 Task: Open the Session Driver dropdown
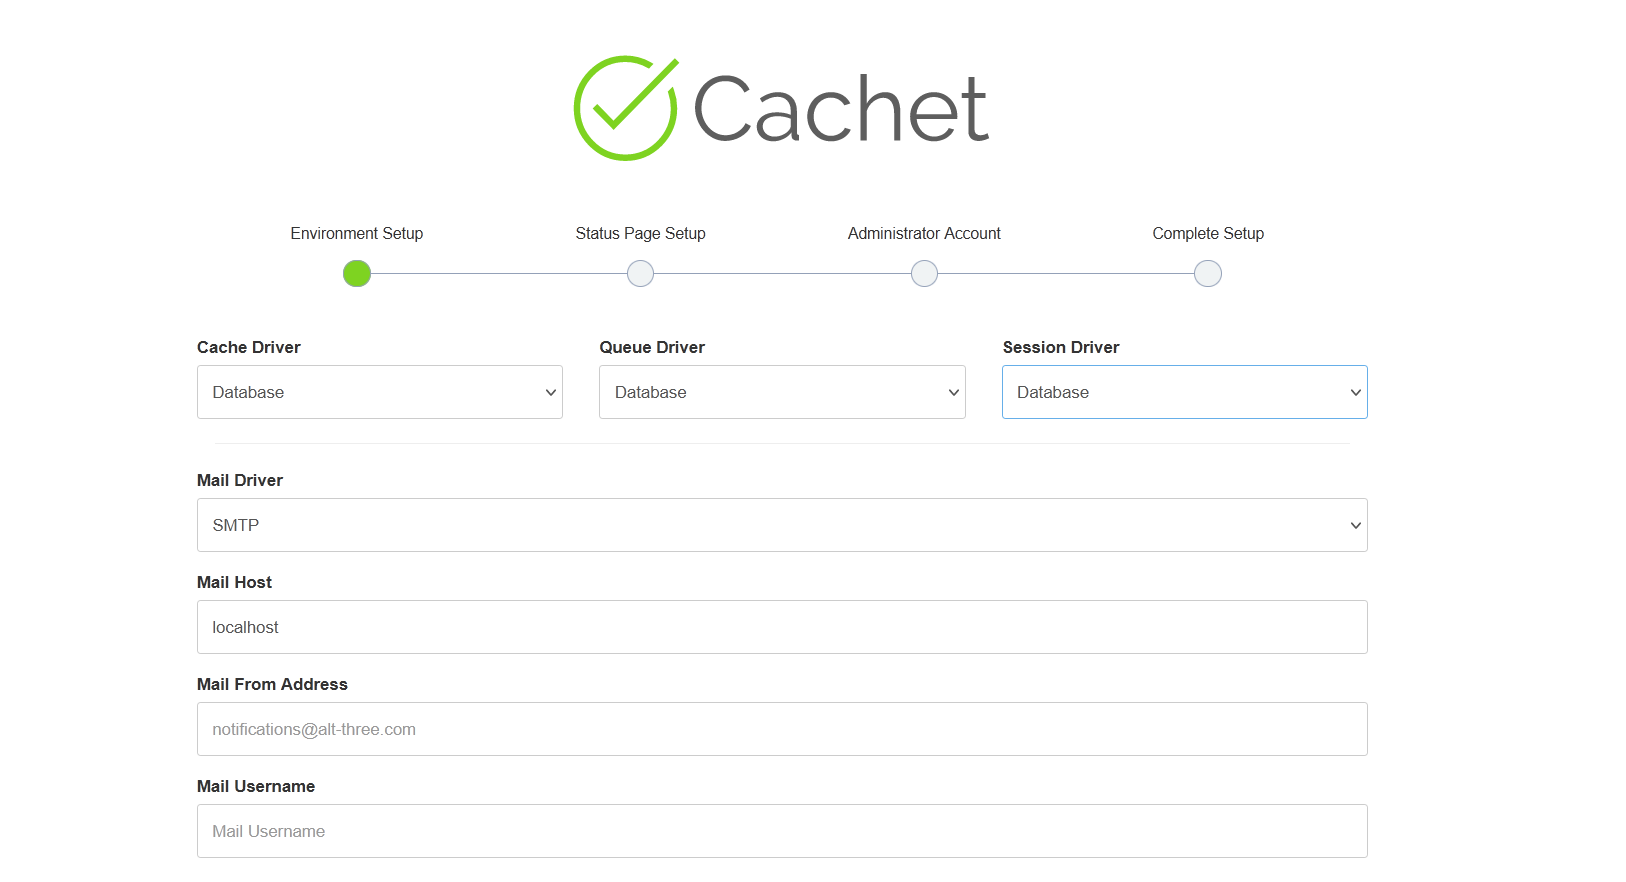(x=1185, y=392)
